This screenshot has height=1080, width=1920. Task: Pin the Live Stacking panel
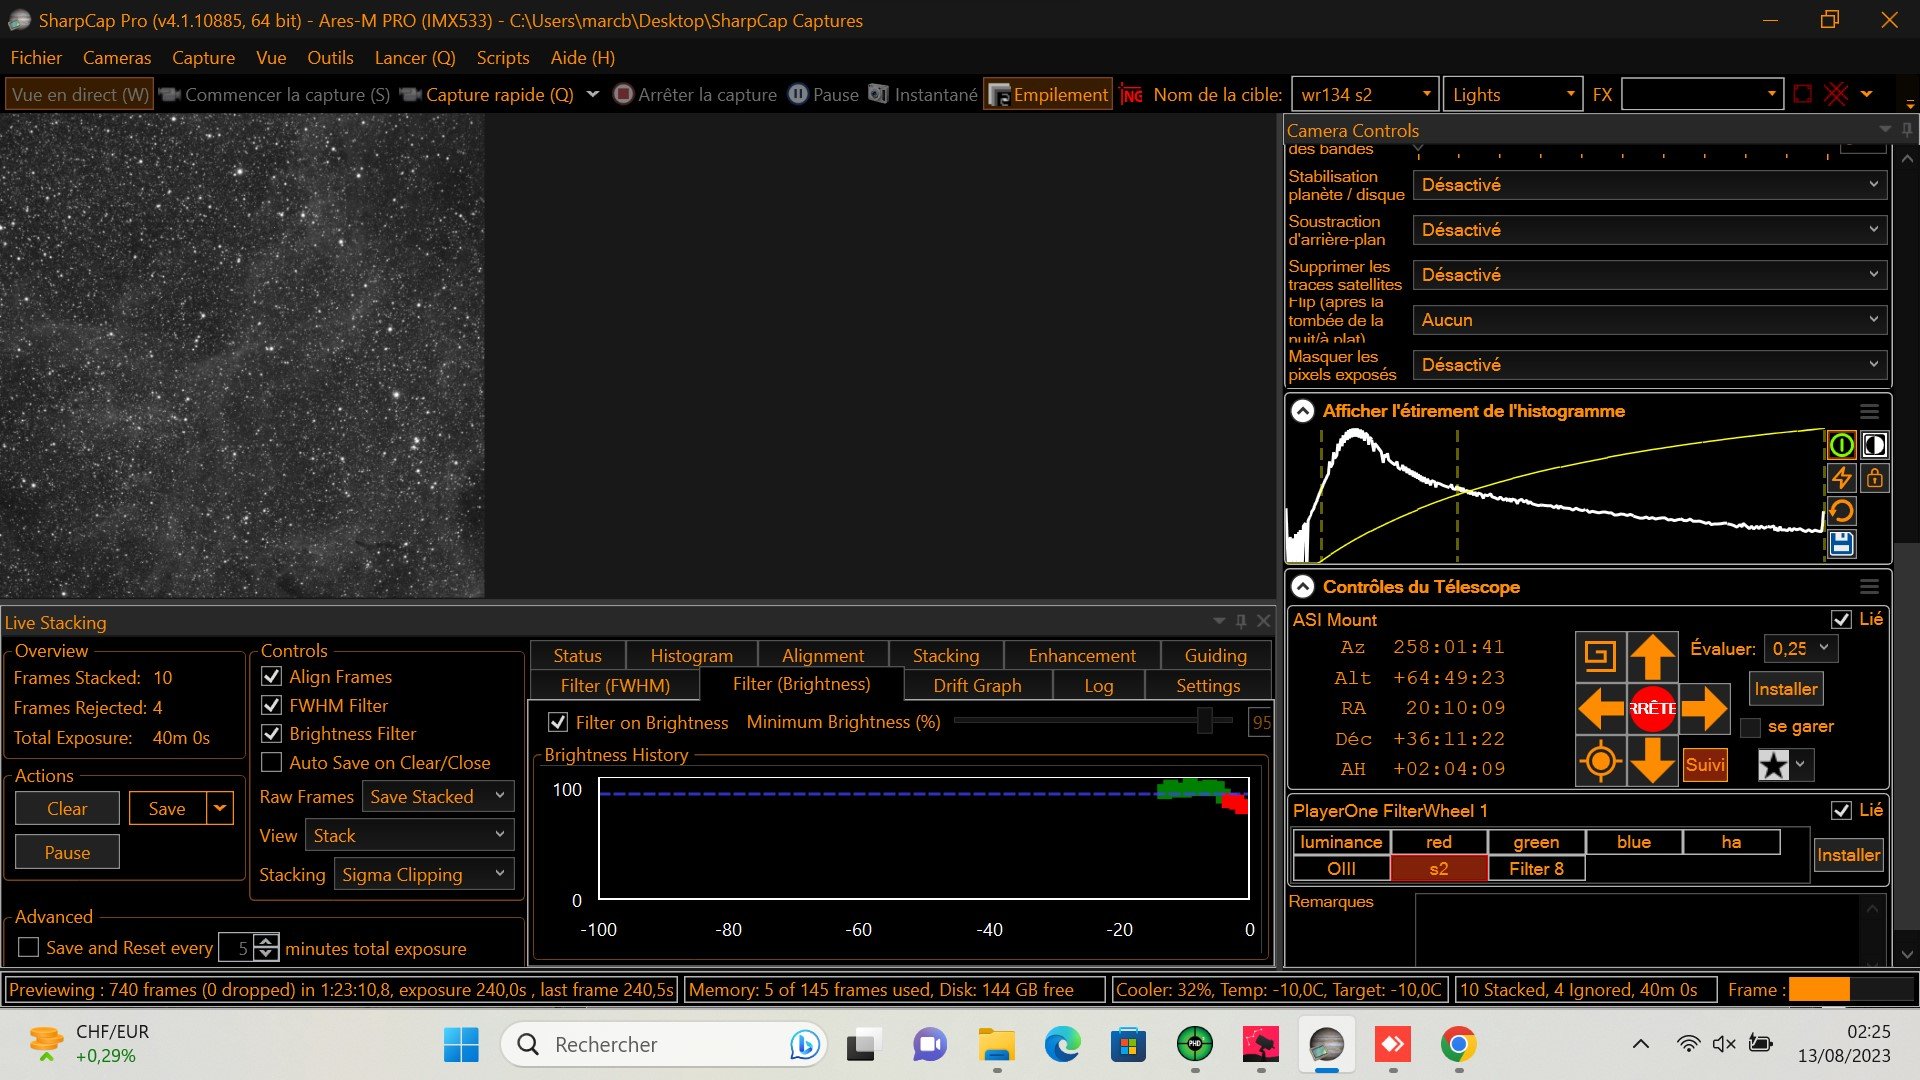coord(1241,621)
